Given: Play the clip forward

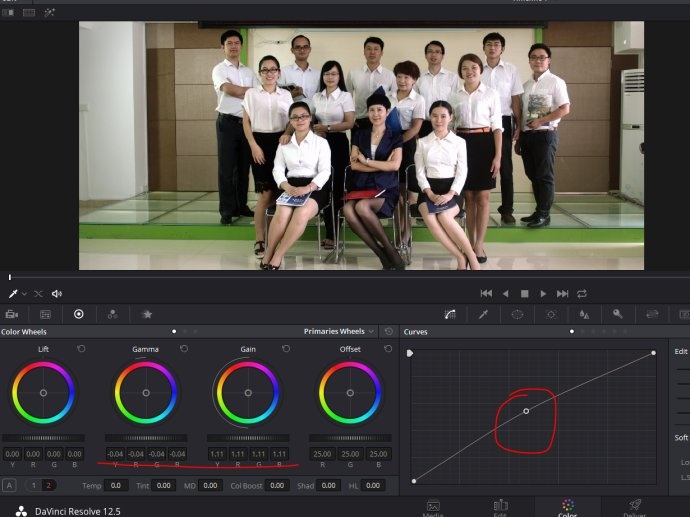Looking at the screenshot, I should click(543, 293).
